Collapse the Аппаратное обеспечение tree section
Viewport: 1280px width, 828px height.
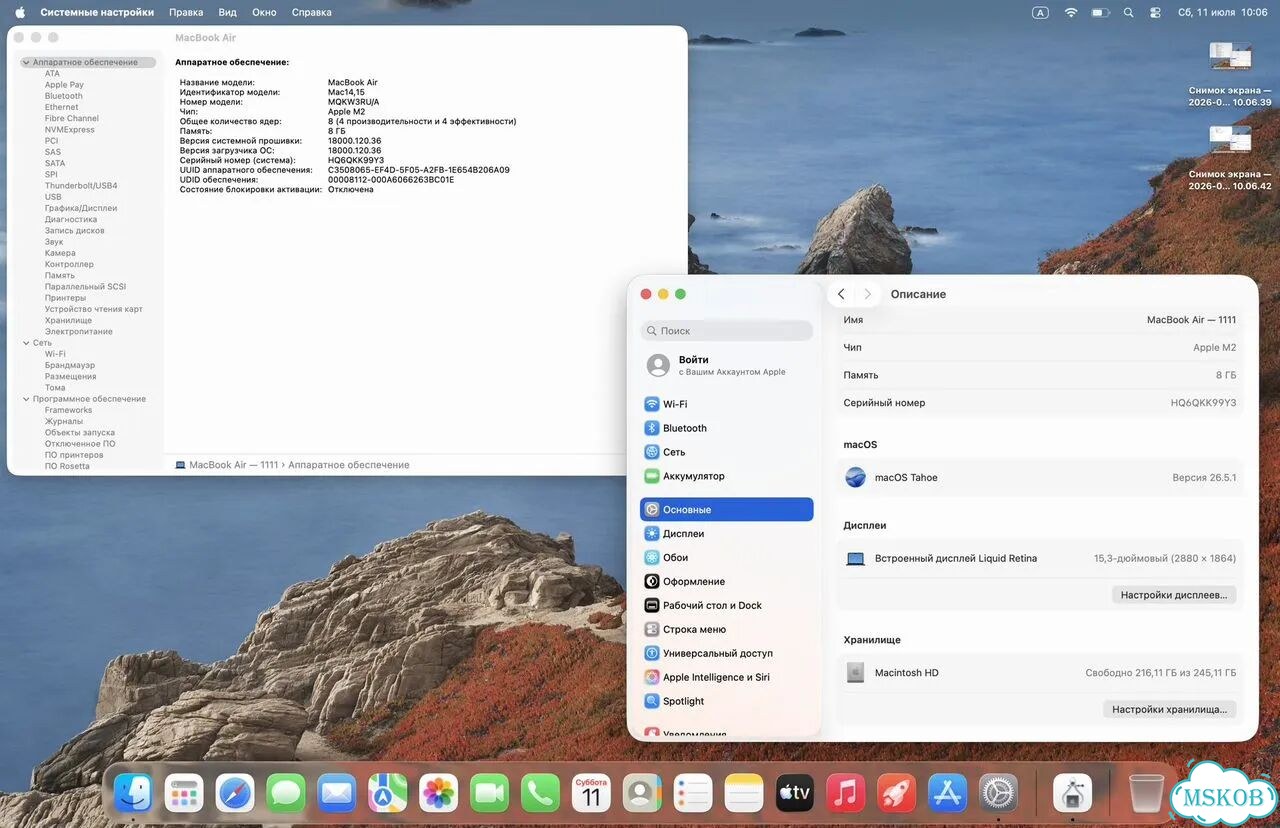pos(26,62)
